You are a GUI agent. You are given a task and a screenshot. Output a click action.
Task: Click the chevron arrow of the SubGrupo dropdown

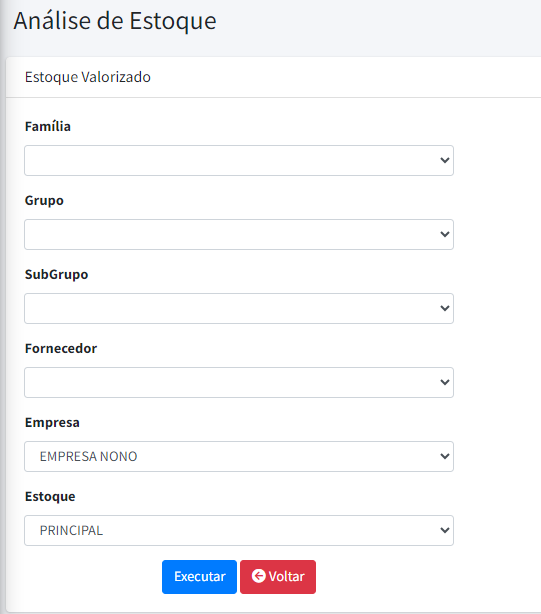[444, 308]
